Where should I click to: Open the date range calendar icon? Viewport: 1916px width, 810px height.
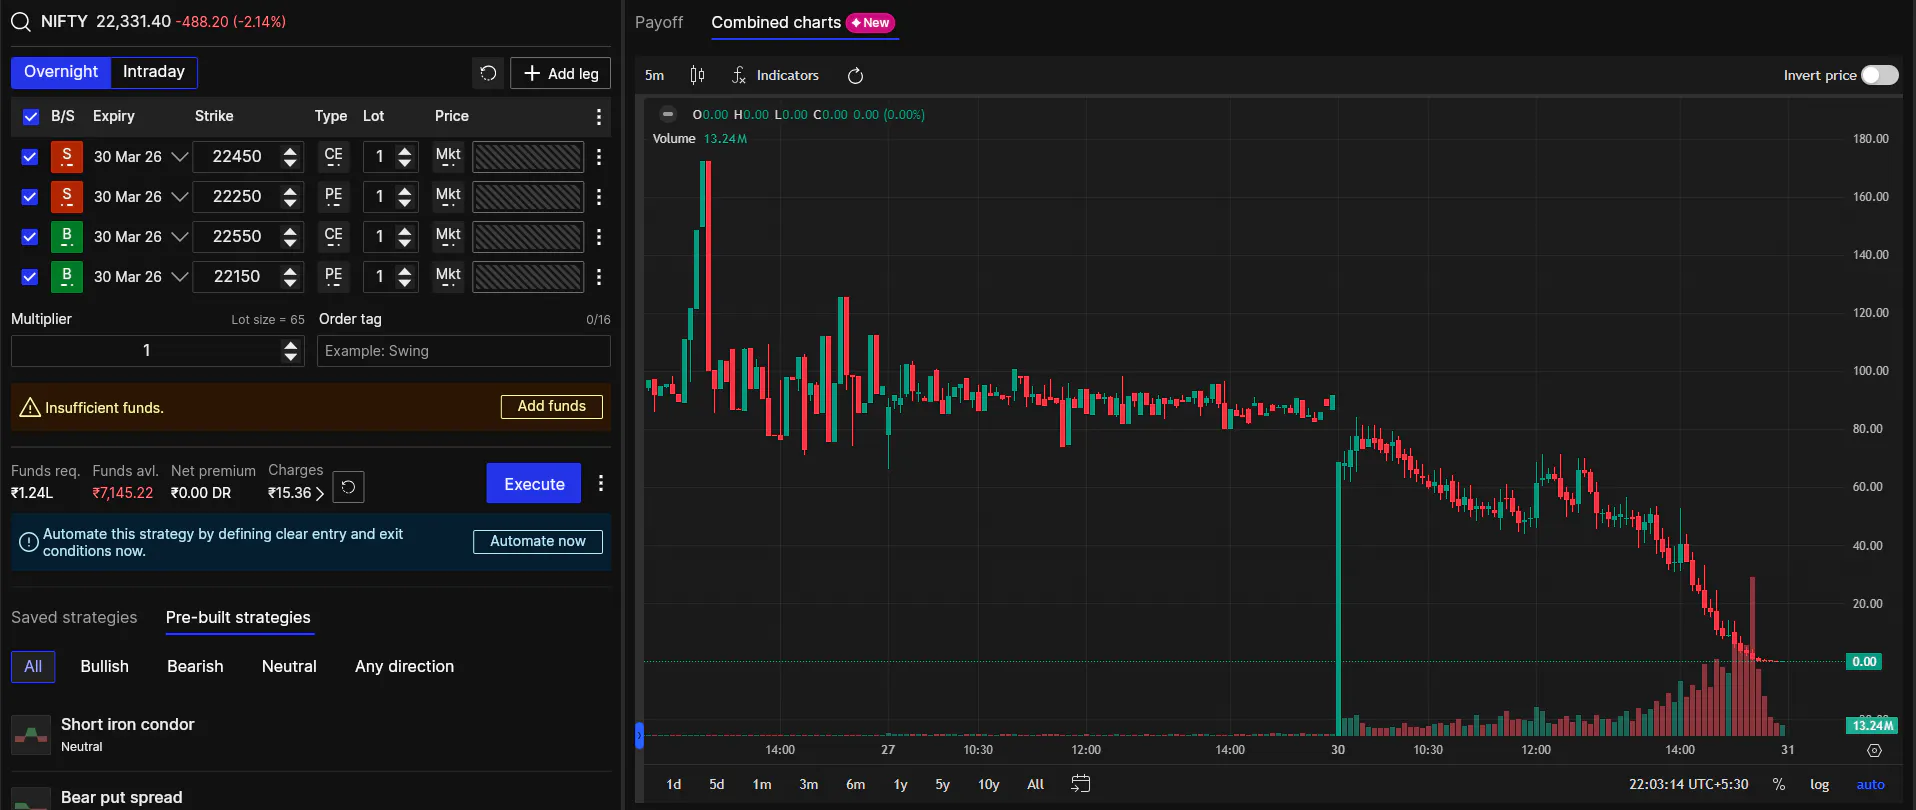pos(1080,784)
